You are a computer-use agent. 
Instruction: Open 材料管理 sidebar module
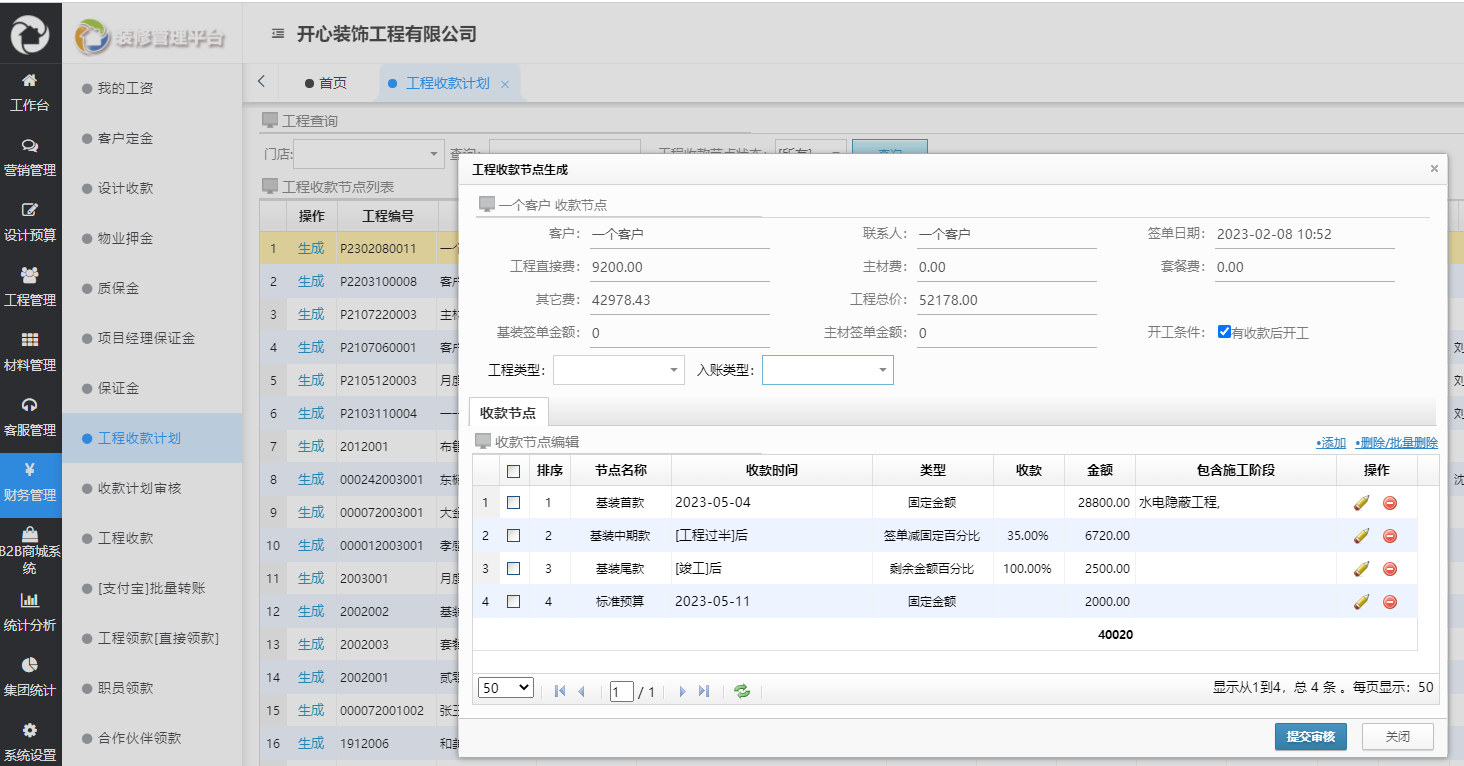30,351
